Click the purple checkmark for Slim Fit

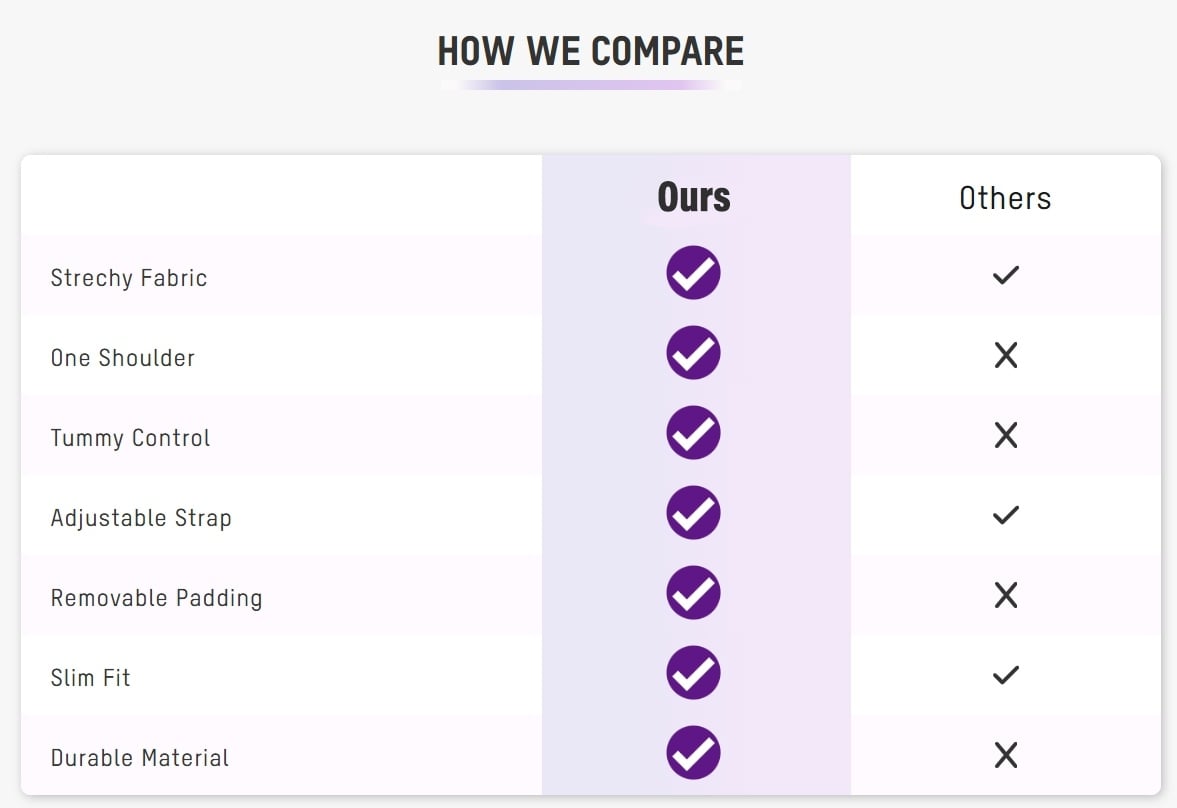click(693, 673)
